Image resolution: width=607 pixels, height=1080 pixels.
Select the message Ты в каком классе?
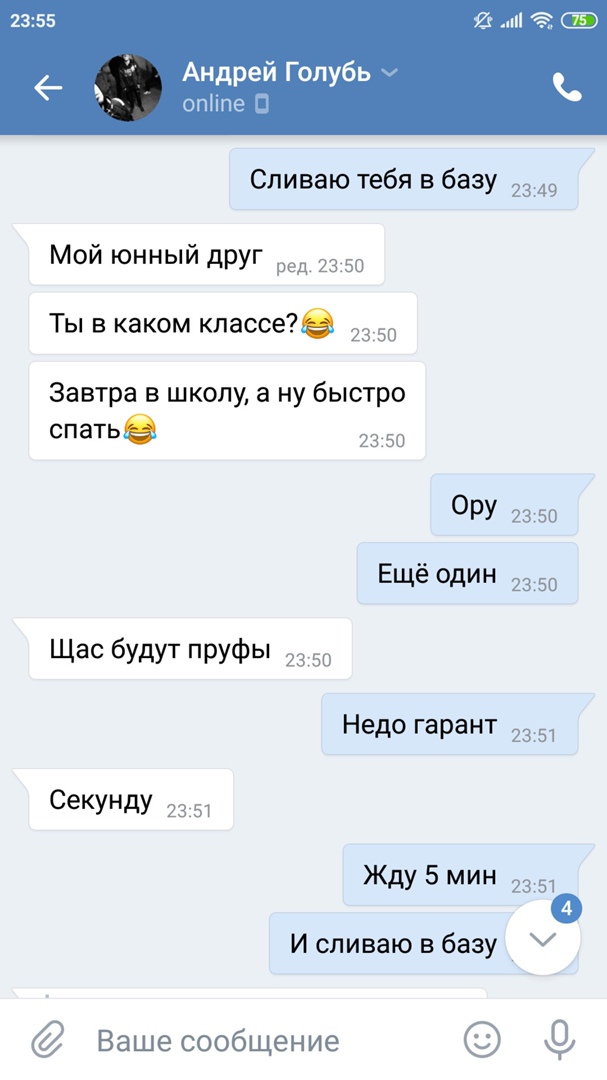coord(223,323)
